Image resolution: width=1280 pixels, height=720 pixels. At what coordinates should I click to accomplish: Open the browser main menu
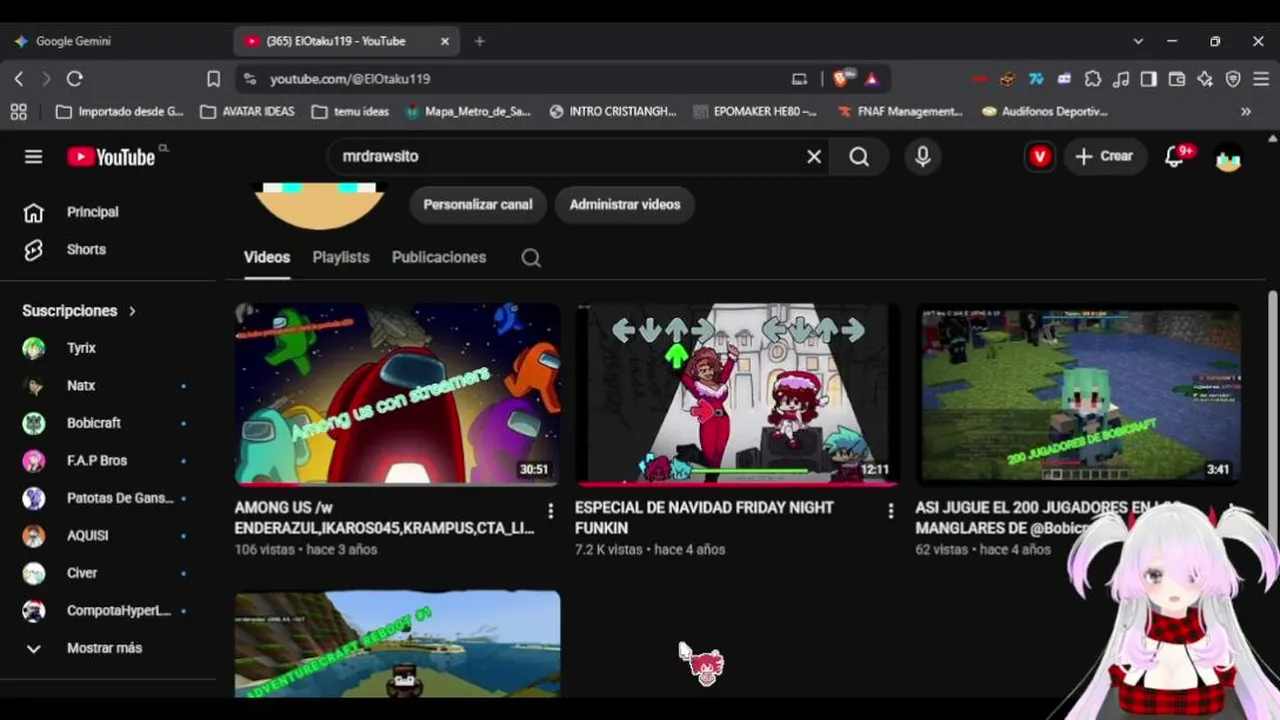click(x=1260, y=79)
